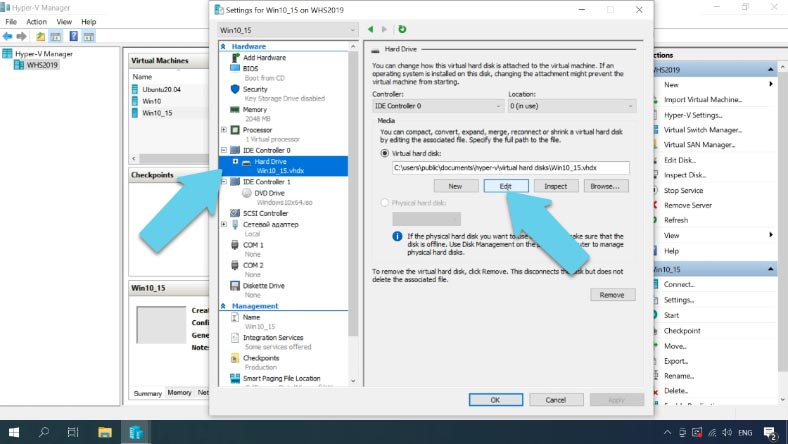Collapse the IDE Controller 0 node
The height and width of the screenshot is (444, 788).
click(224, 150)
